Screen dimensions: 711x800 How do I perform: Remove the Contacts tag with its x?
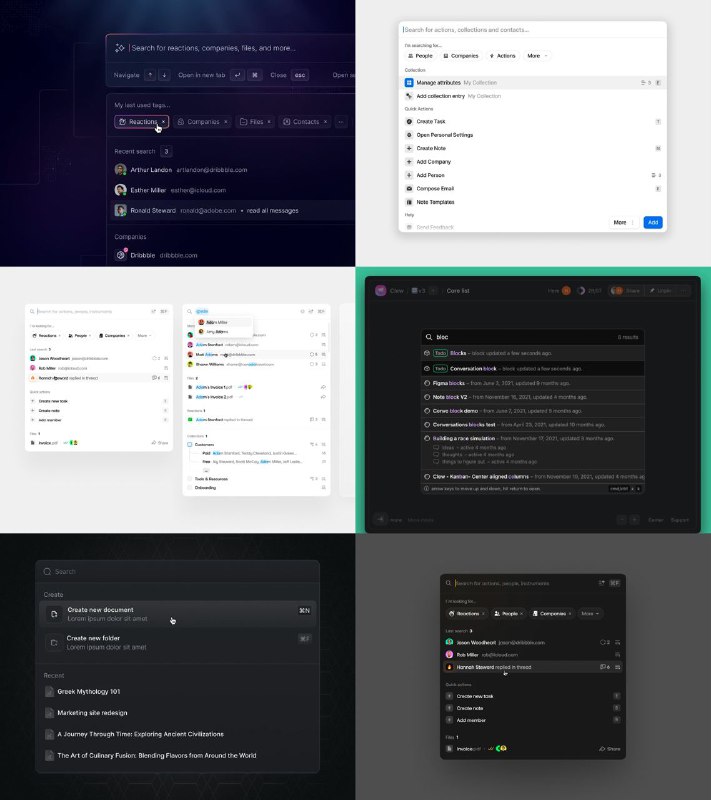[x=326, y=122]
